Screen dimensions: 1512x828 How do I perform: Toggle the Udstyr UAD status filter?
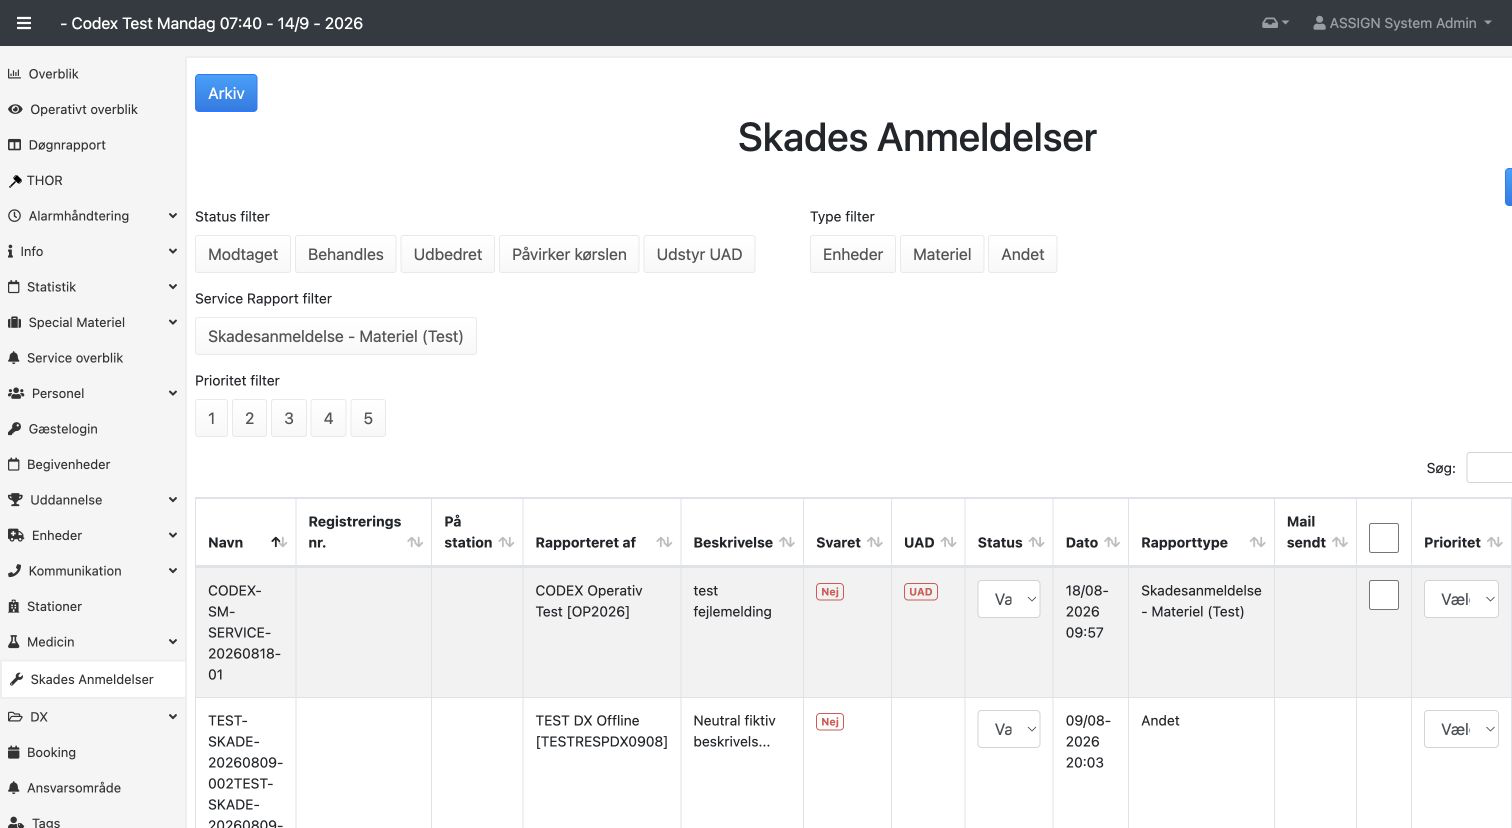click(699, 254)
